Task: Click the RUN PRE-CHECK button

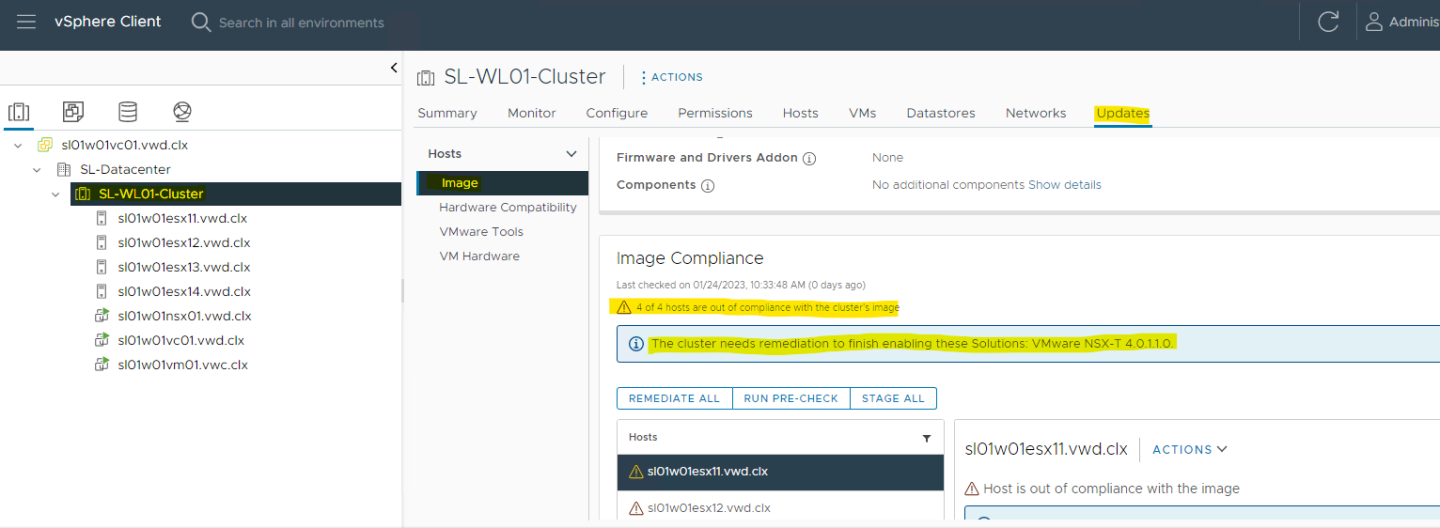Action: point(790,398)
